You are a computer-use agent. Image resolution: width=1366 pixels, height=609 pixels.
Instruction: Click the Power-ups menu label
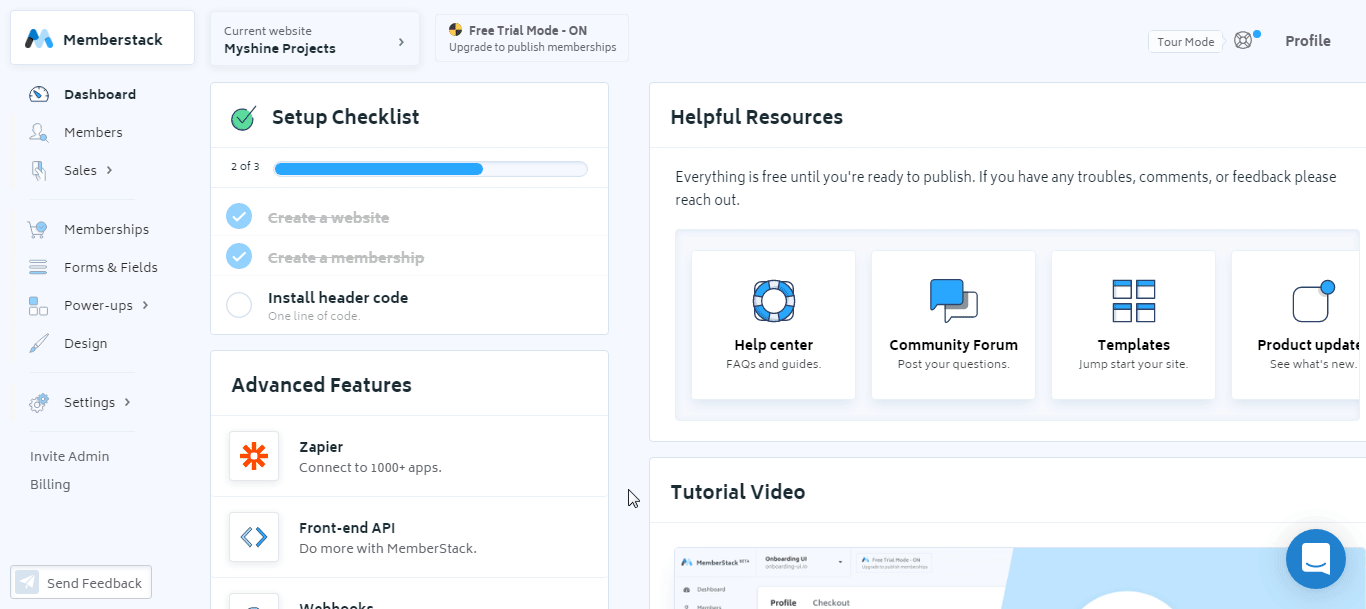click(x=98, y=305)
